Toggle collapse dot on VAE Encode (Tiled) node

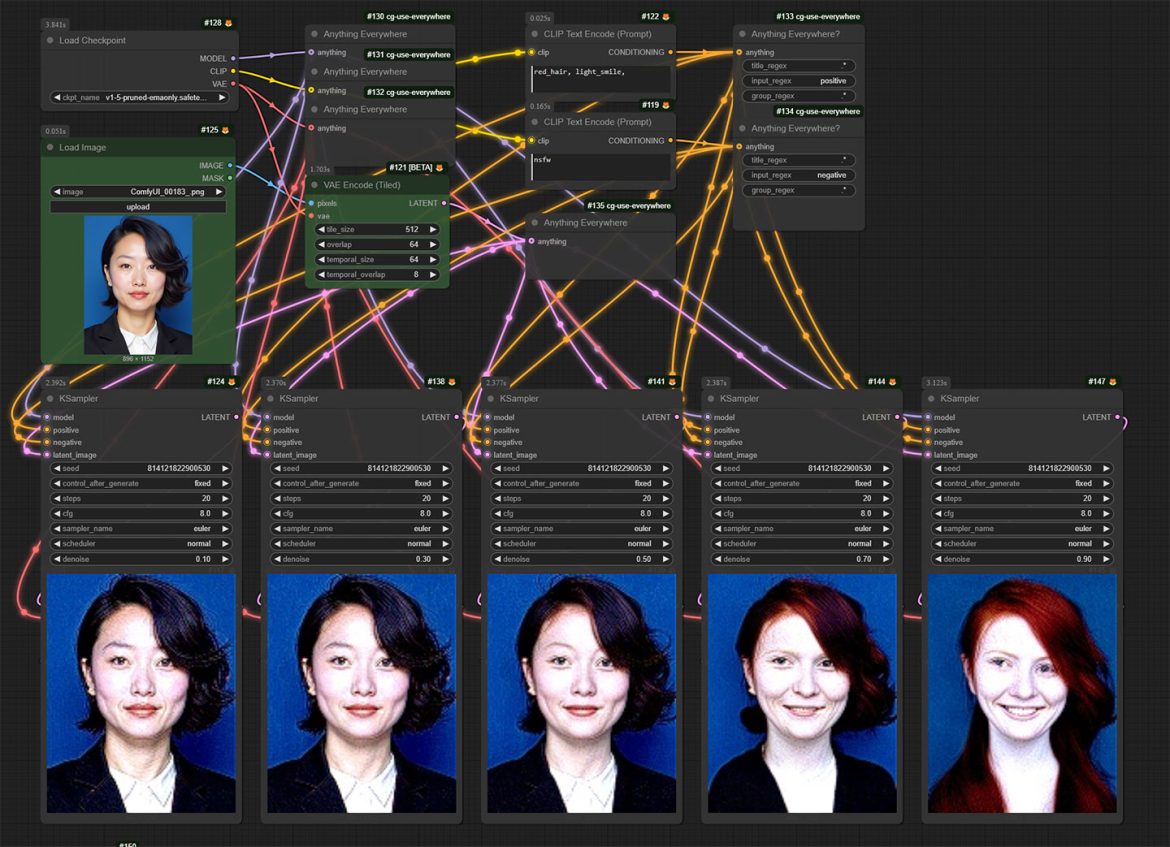point(314,185)
